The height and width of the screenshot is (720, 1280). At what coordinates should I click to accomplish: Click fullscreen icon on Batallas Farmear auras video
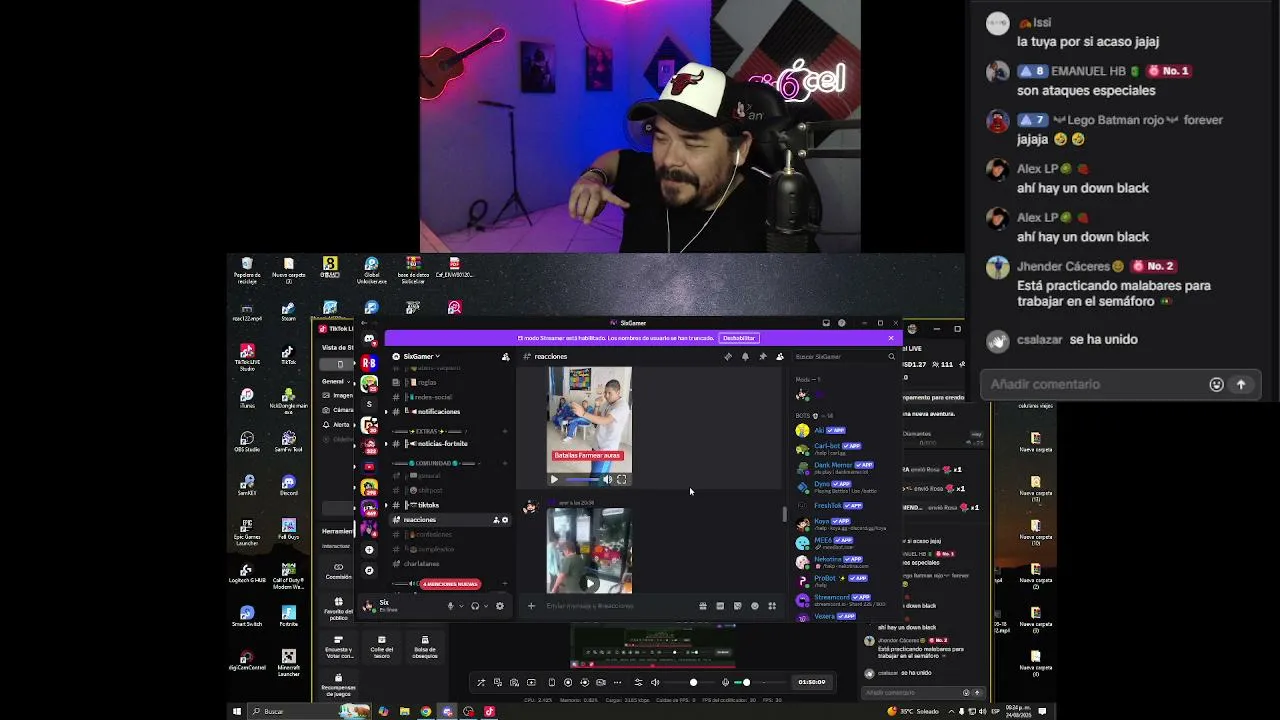pos(621,480)
